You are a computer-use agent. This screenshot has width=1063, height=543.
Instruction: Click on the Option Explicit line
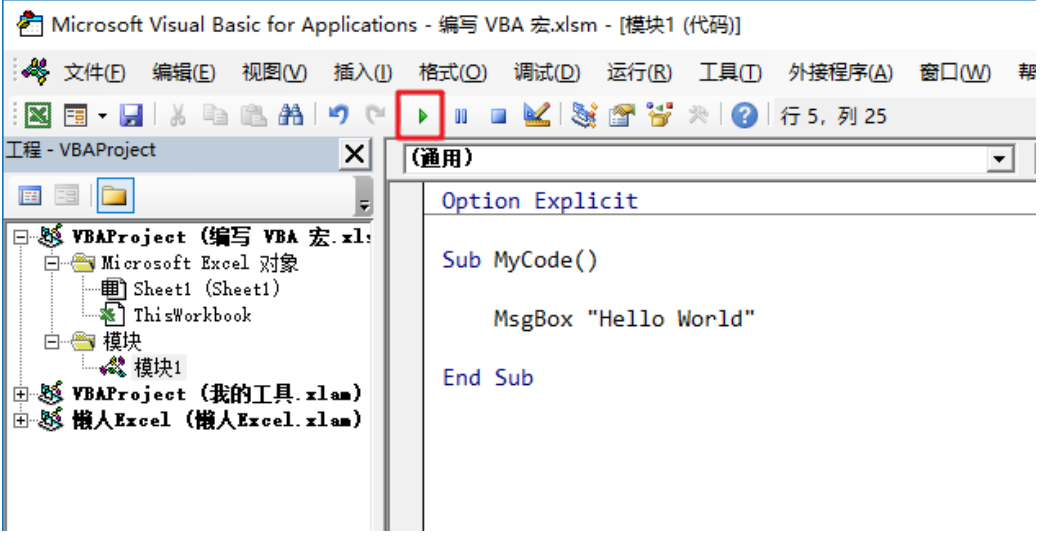[x=540, y=201]
